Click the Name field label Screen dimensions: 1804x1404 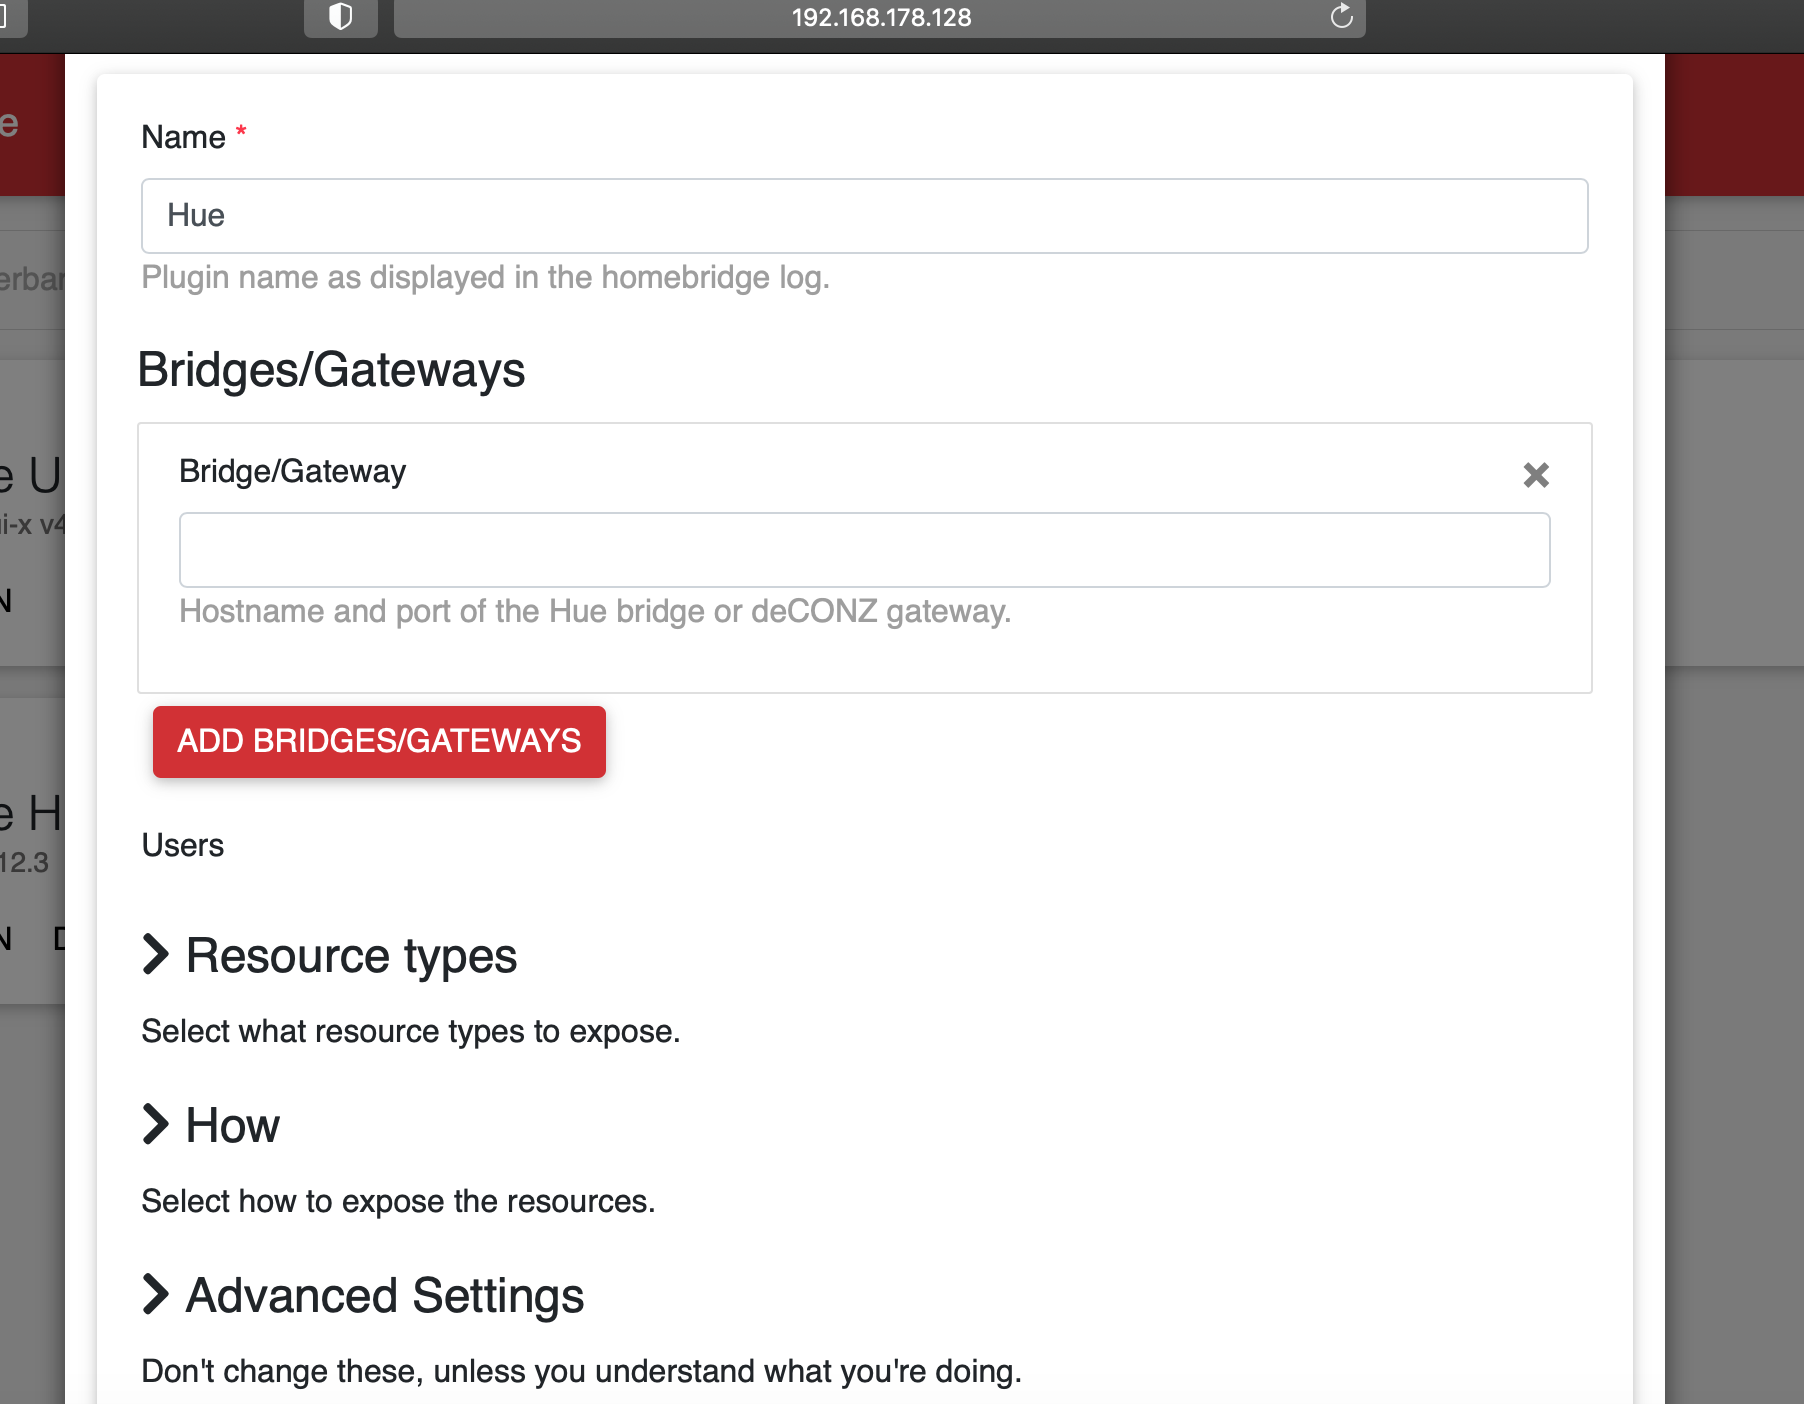pos(183,137)
